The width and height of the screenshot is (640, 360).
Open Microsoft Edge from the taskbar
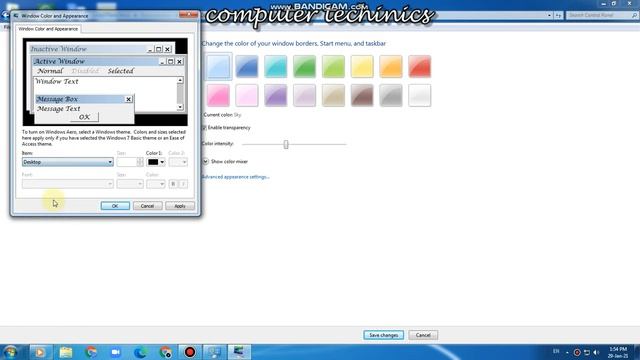click(140, 352)
